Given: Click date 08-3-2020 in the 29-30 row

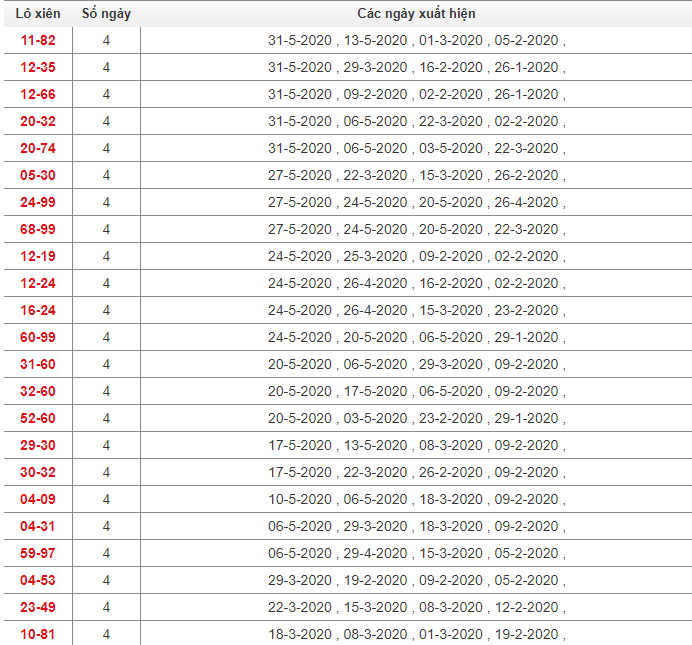Looking at the screenshot, I should pos(451,445).
